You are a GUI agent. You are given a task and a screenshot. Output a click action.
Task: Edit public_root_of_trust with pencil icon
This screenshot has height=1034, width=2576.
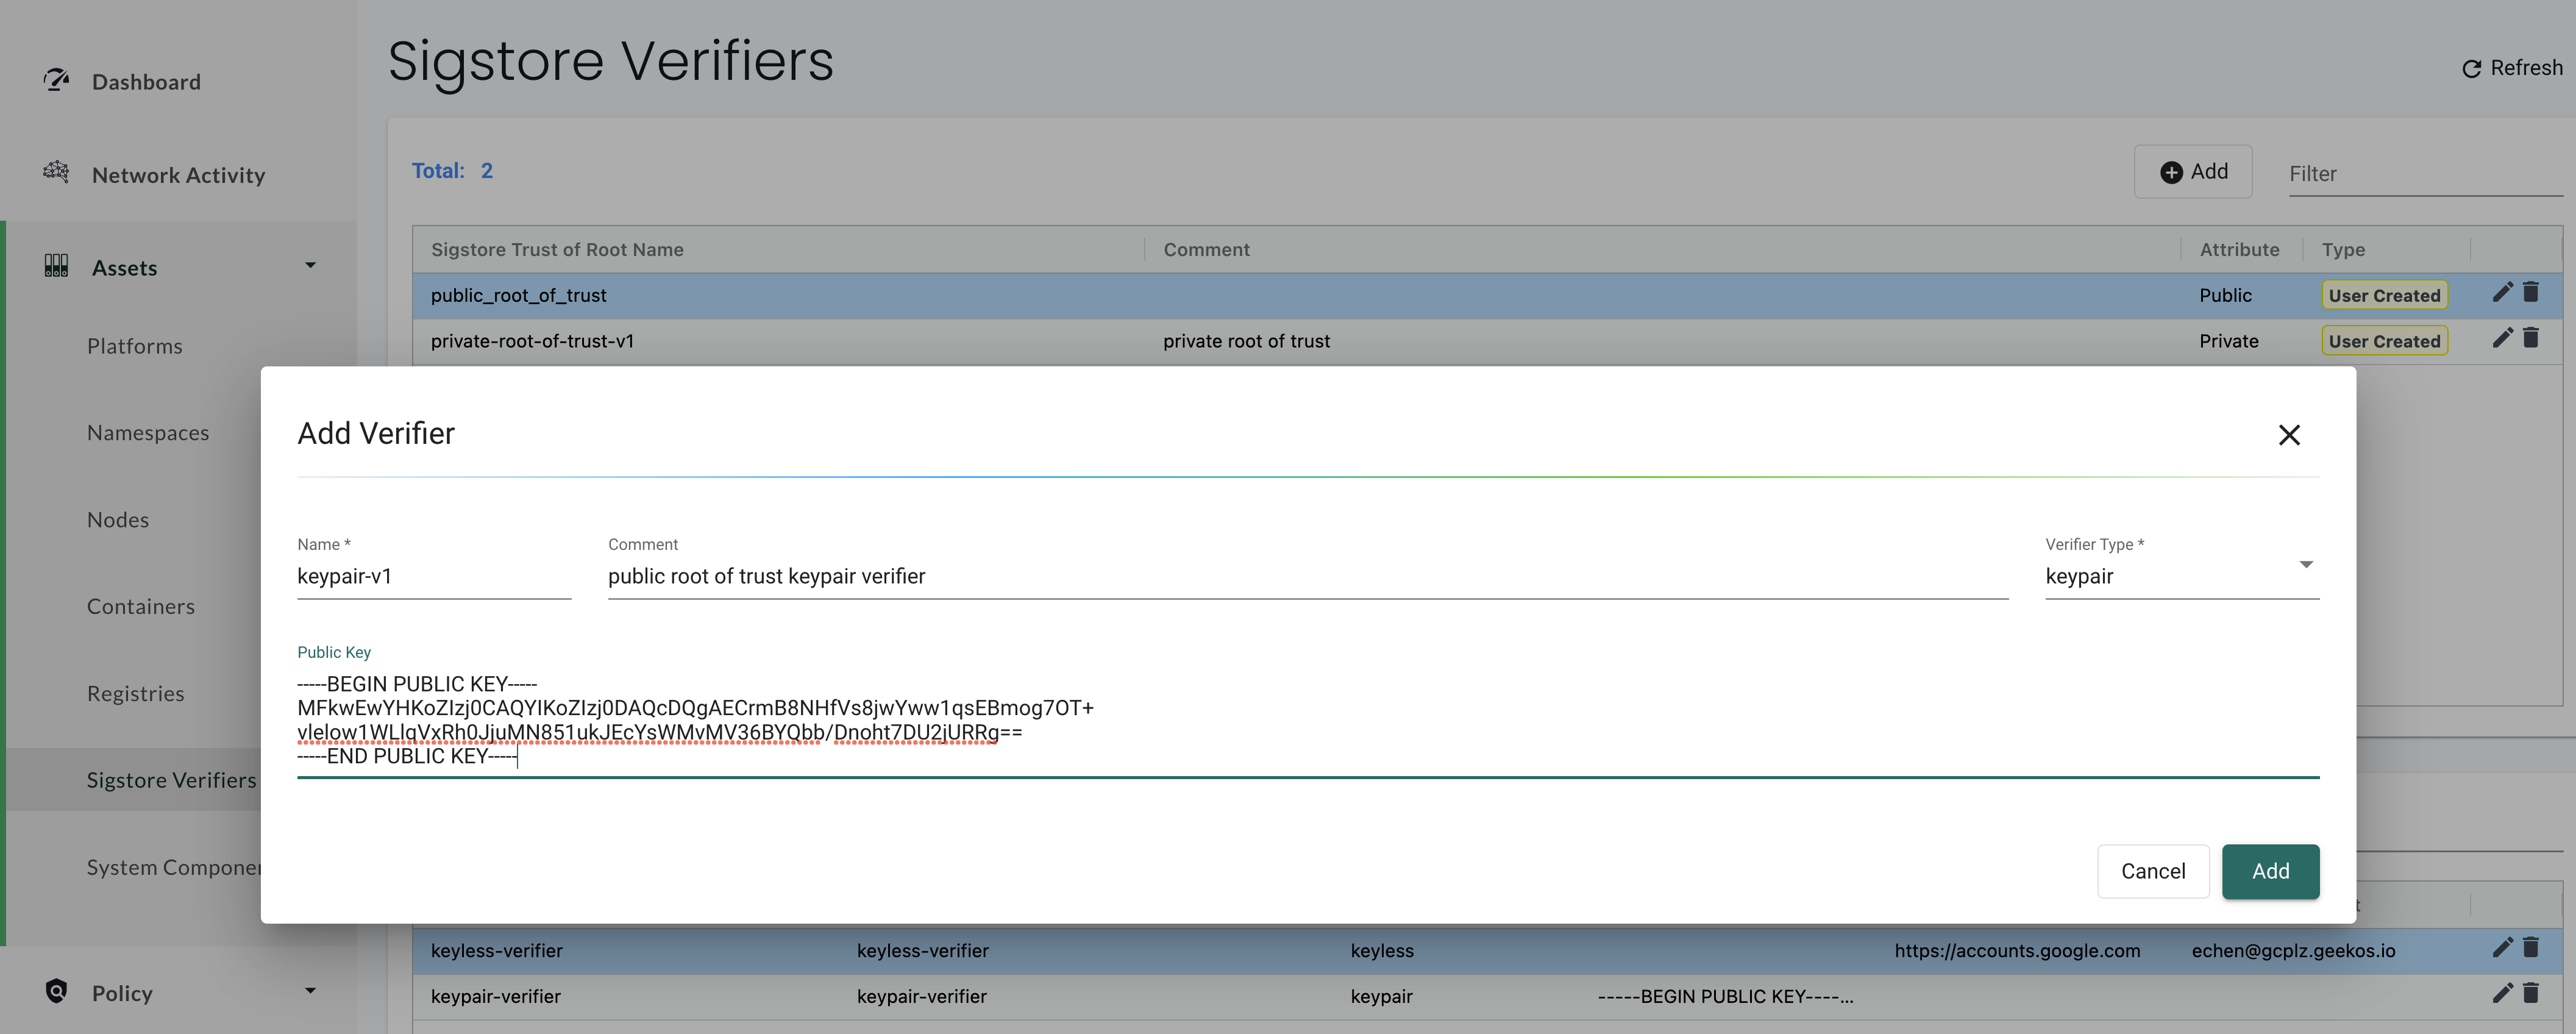coord(2502,293)
